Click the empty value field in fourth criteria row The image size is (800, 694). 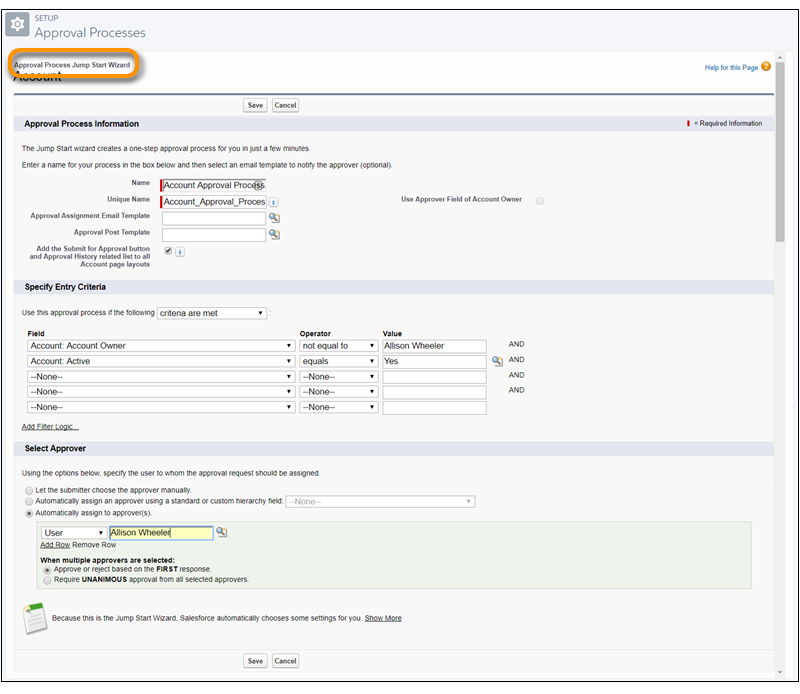point(434,392)
